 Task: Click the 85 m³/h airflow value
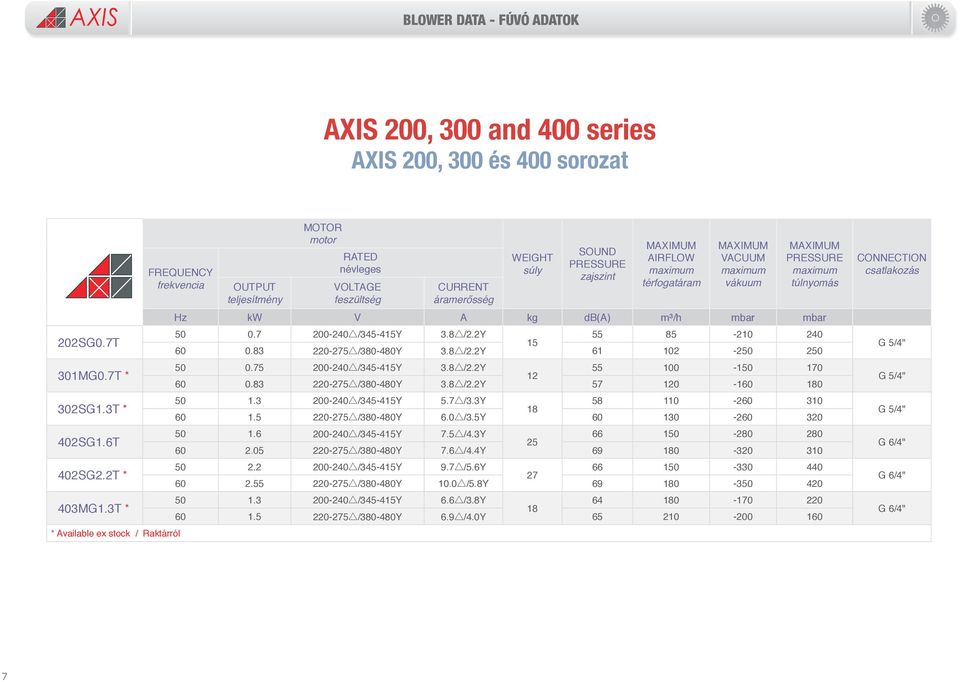tap(671, 334)
